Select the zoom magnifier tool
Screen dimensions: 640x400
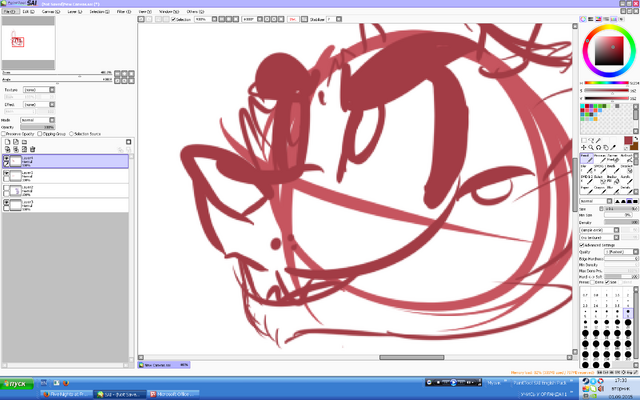tap(591, 147)
